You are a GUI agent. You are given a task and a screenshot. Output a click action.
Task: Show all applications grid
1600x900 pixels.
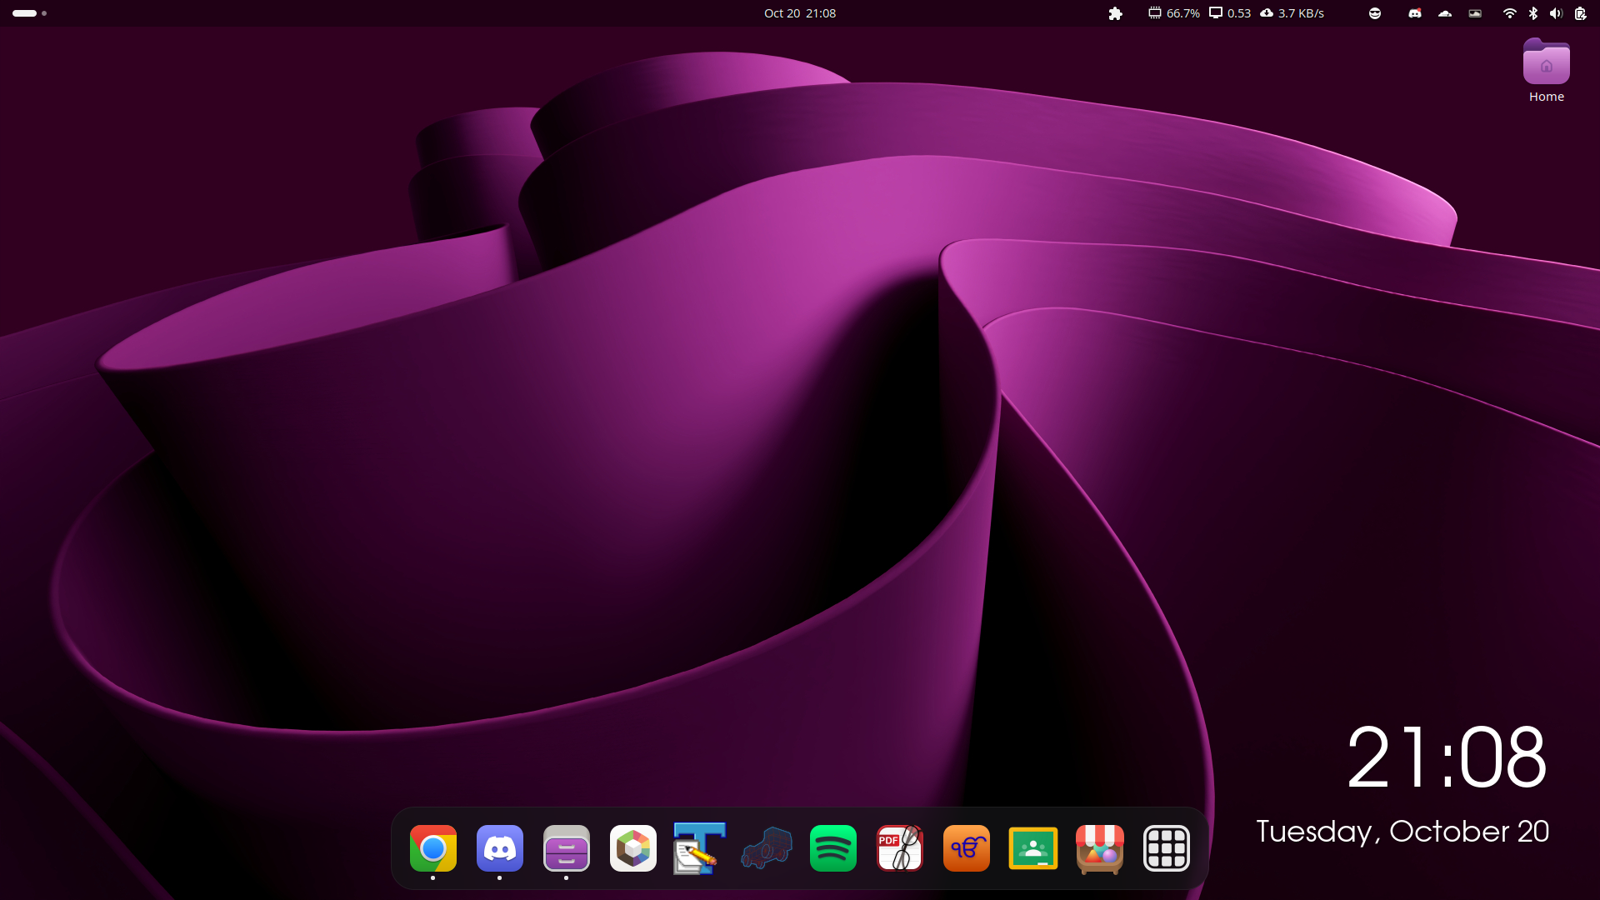point(1166,848)
